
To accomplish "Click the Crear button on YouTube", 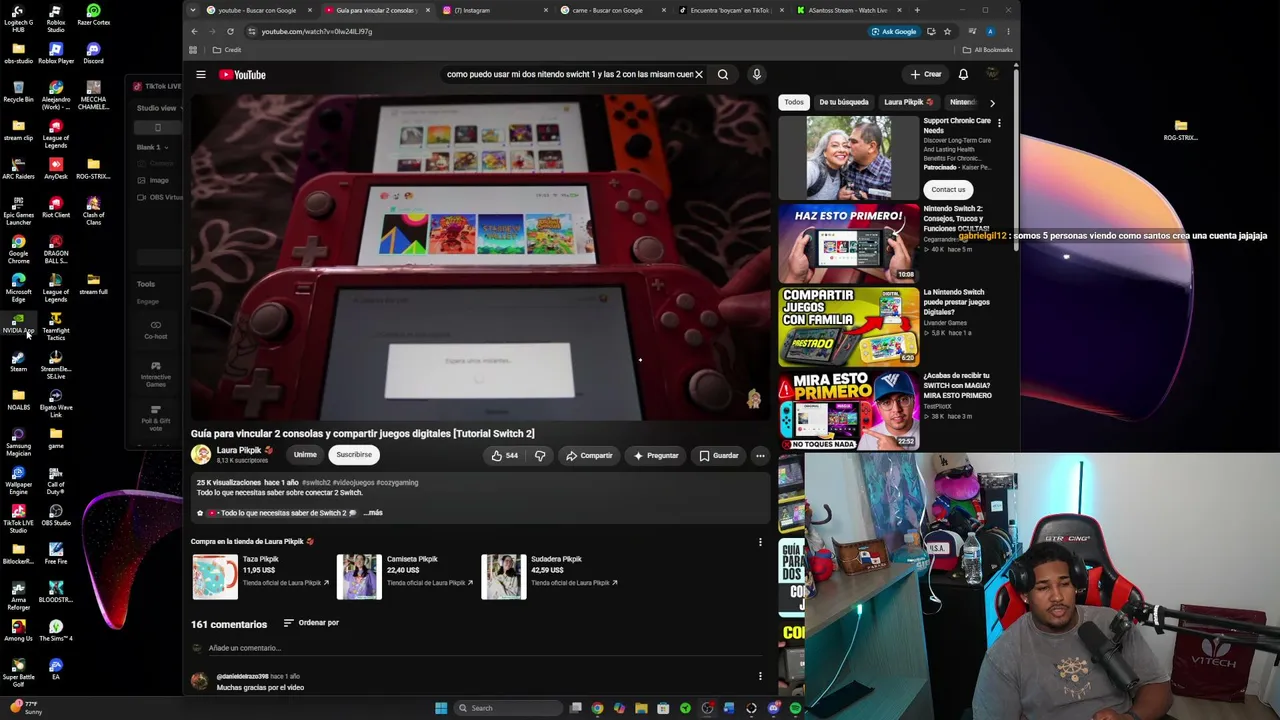I will point(926,74).
